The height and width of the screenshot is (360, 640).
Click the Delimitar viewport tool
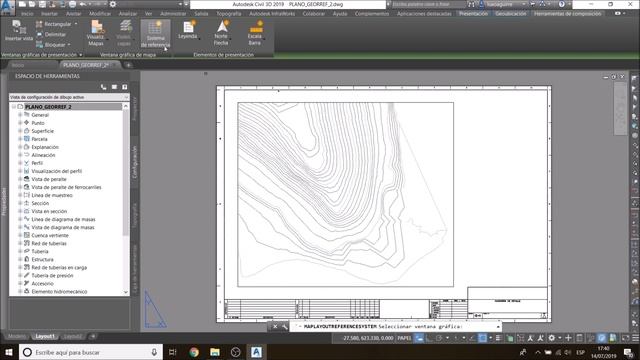coord(51,34)
